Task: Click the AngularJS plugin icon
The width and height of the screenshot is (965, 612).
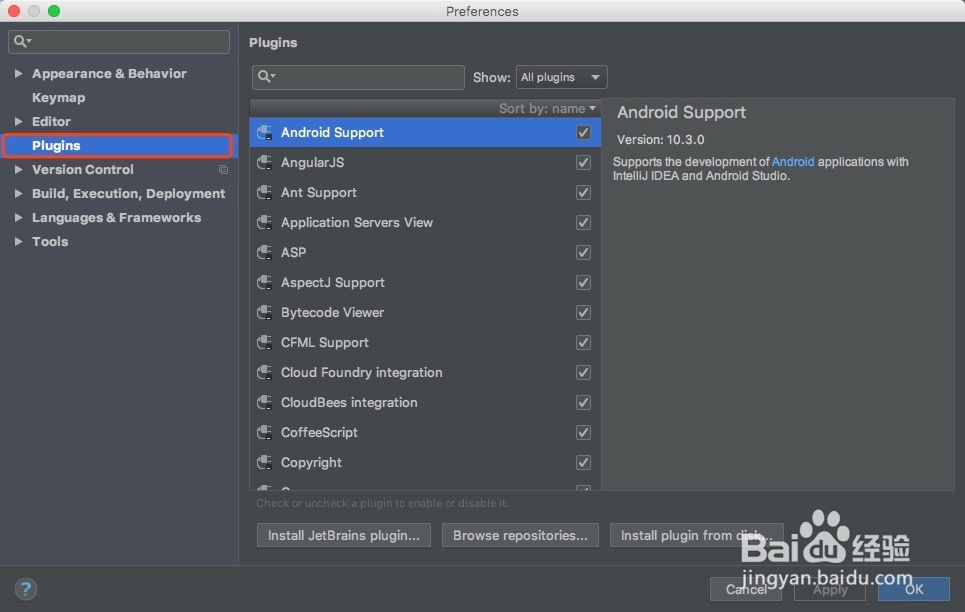Action: click(265, 163)
